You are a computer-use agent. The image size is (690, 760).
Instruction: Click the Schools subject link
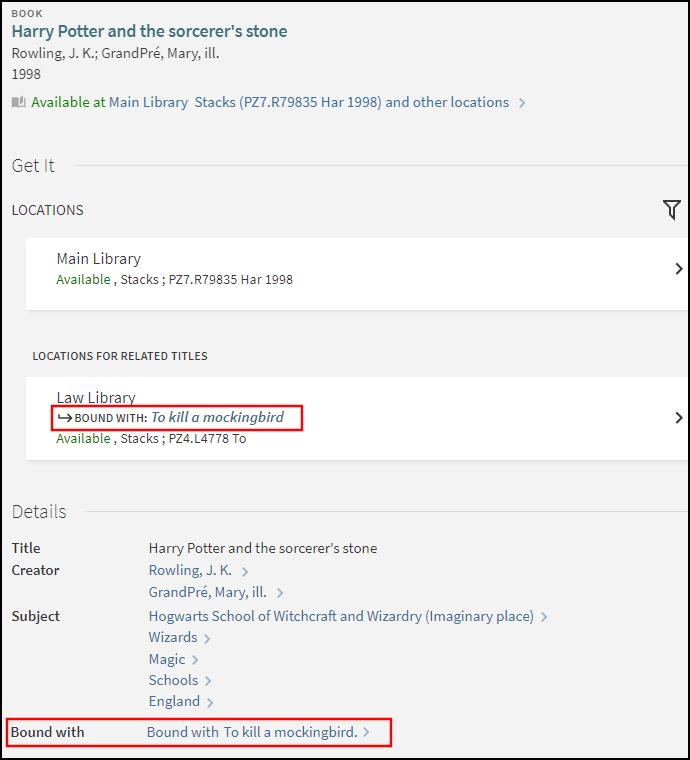point(173,680)
